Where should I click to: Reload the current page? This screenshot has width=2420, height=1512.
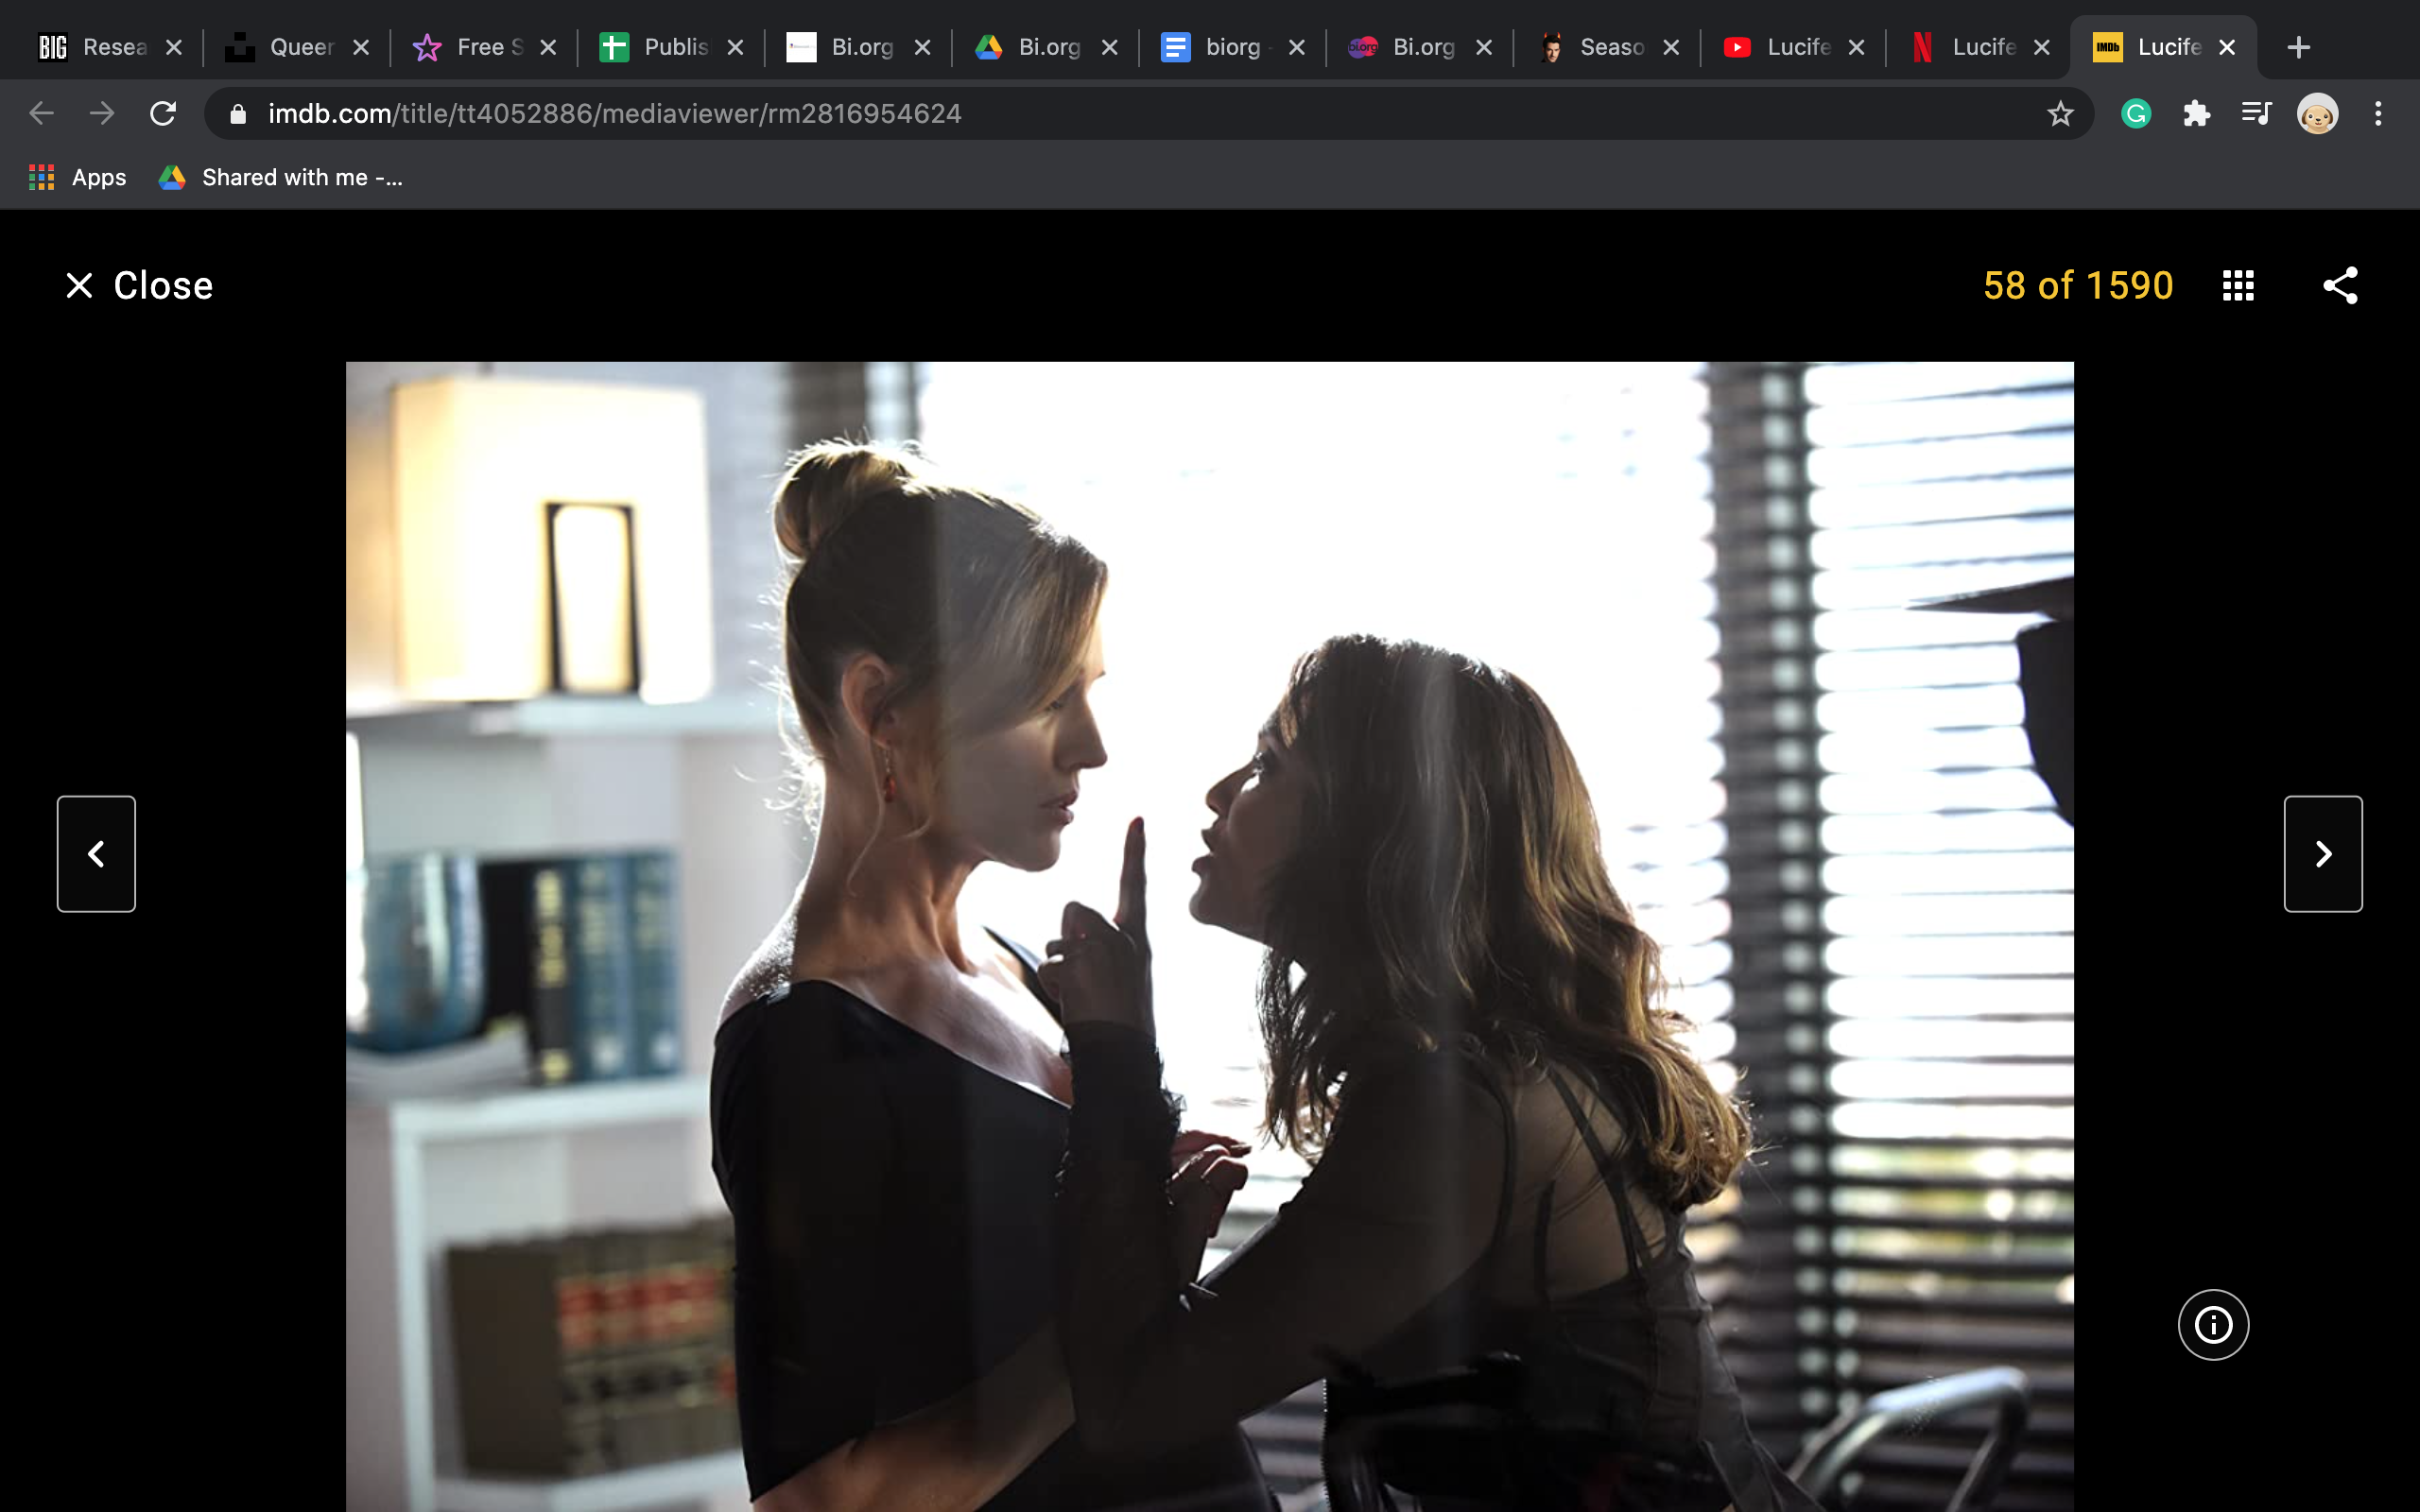click(163, 114)
